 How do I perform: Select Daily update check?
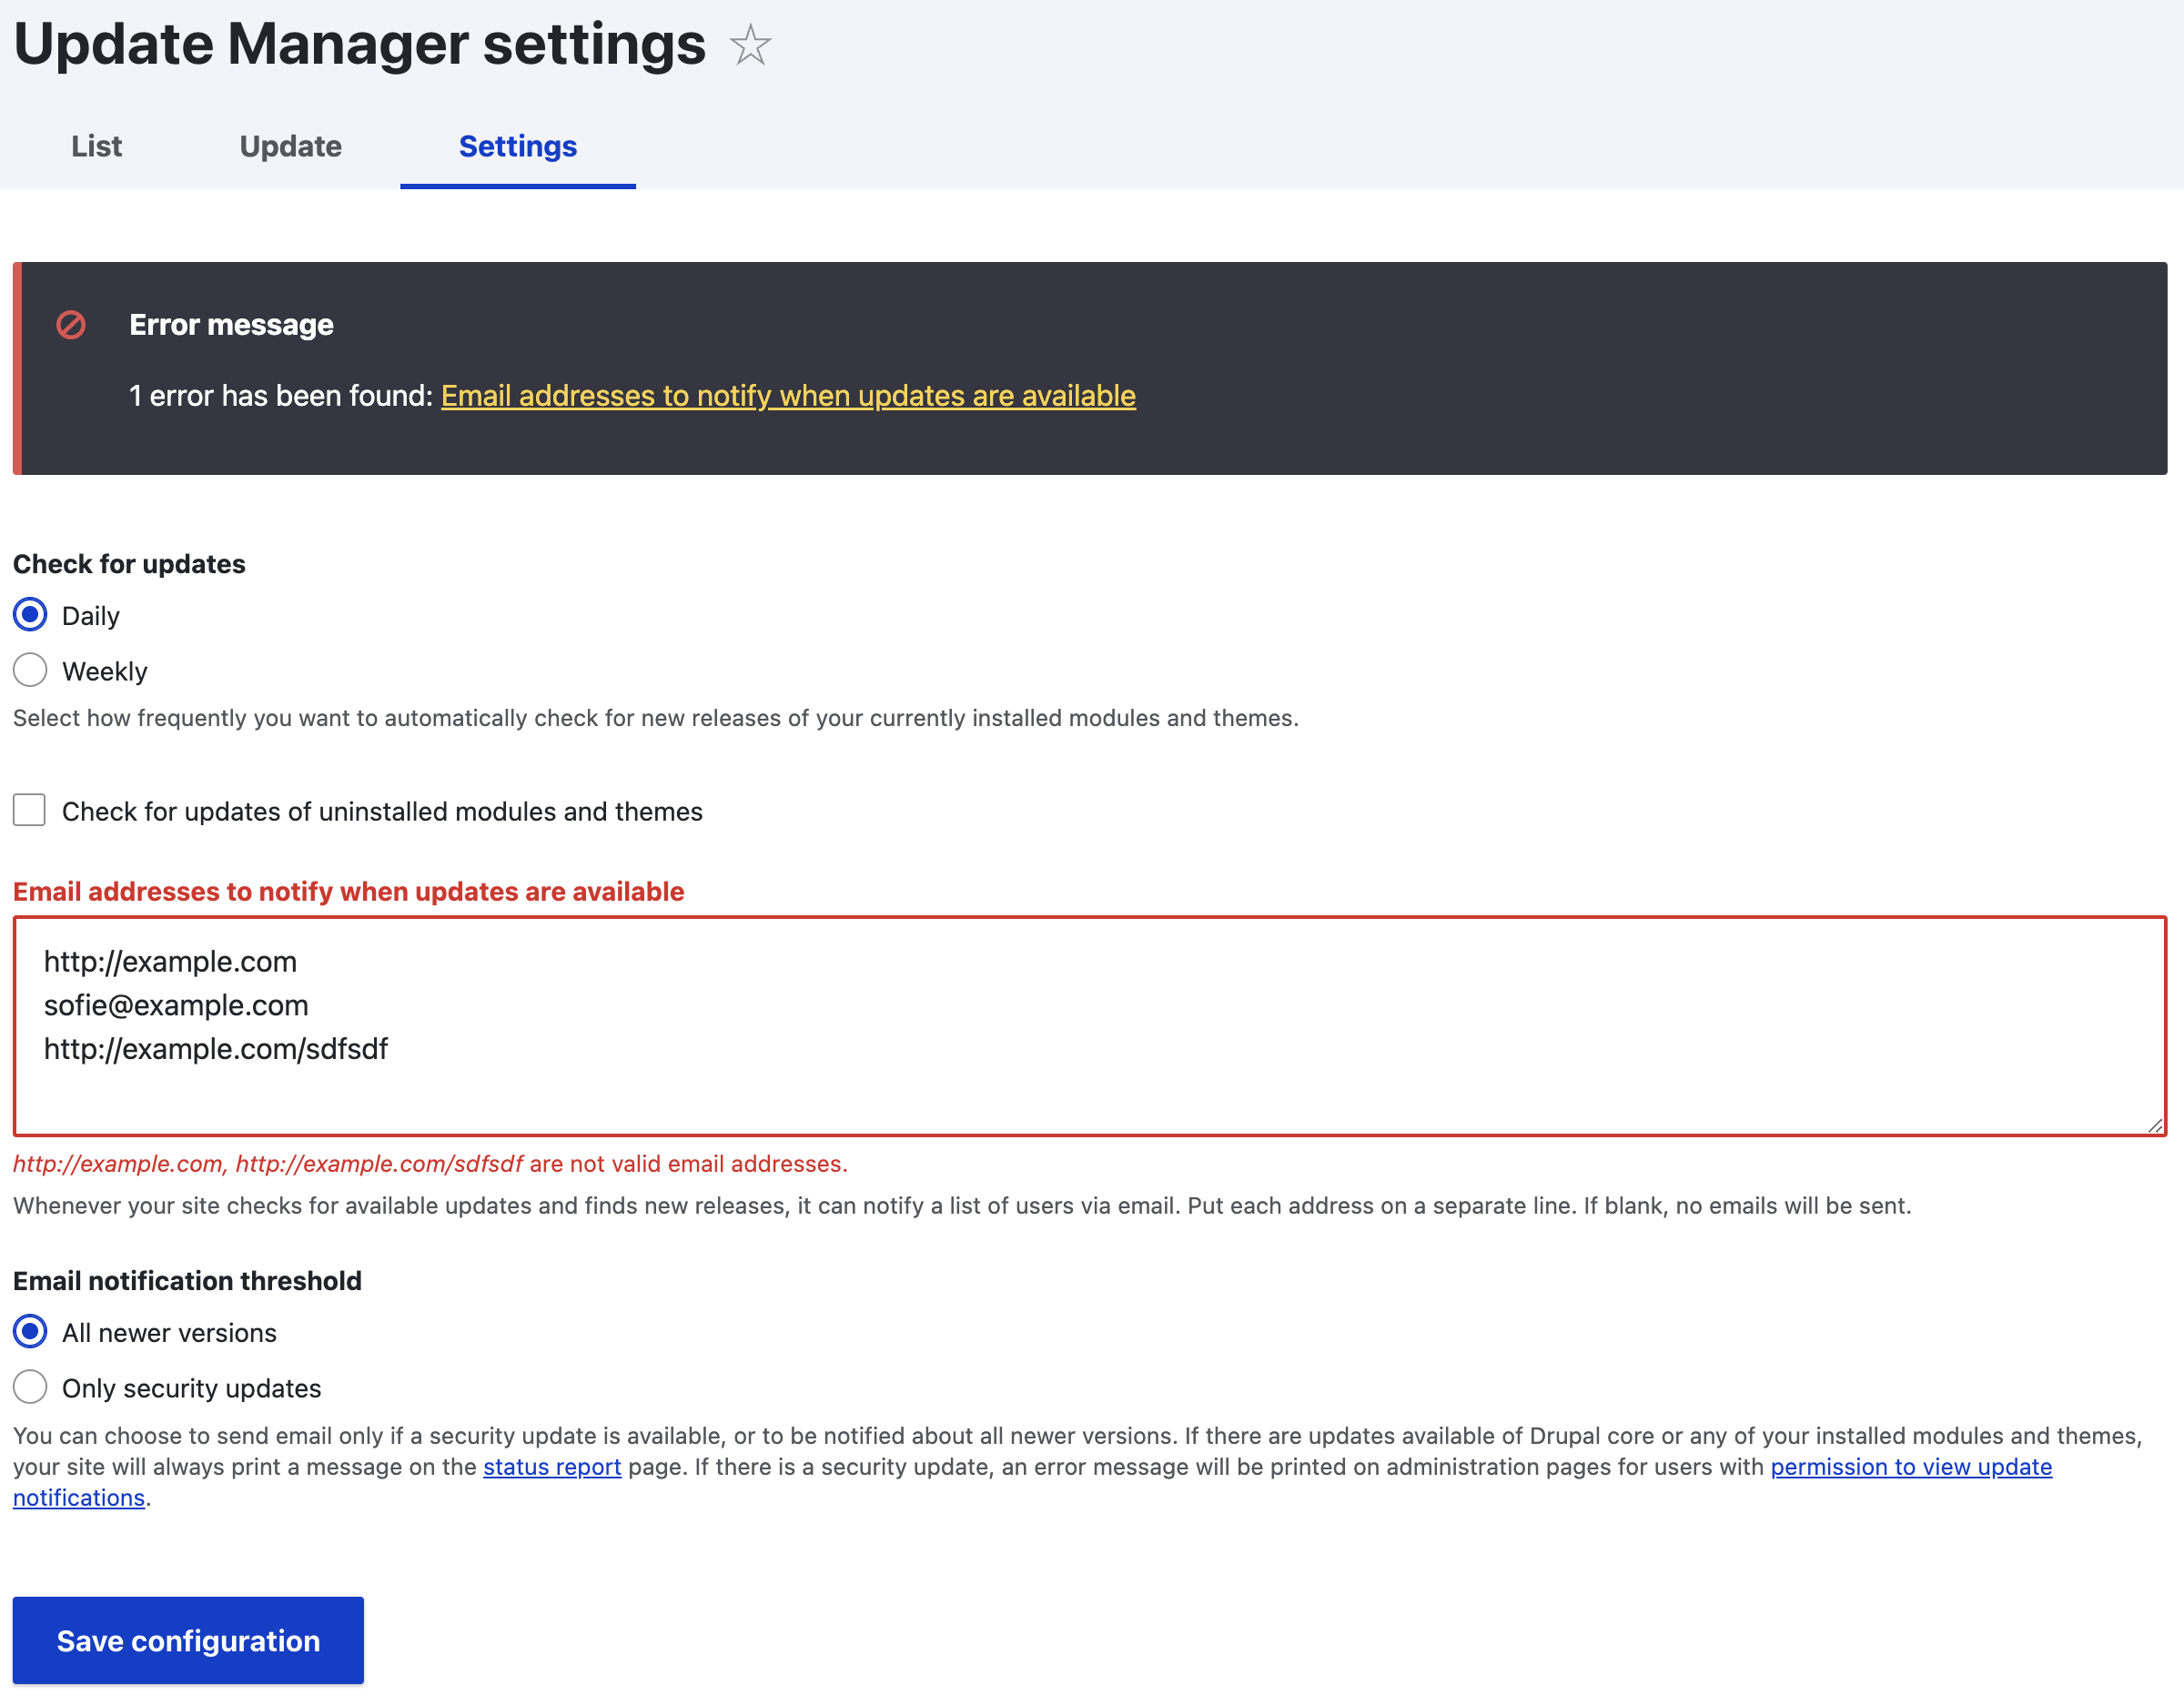tap(30, 614)
